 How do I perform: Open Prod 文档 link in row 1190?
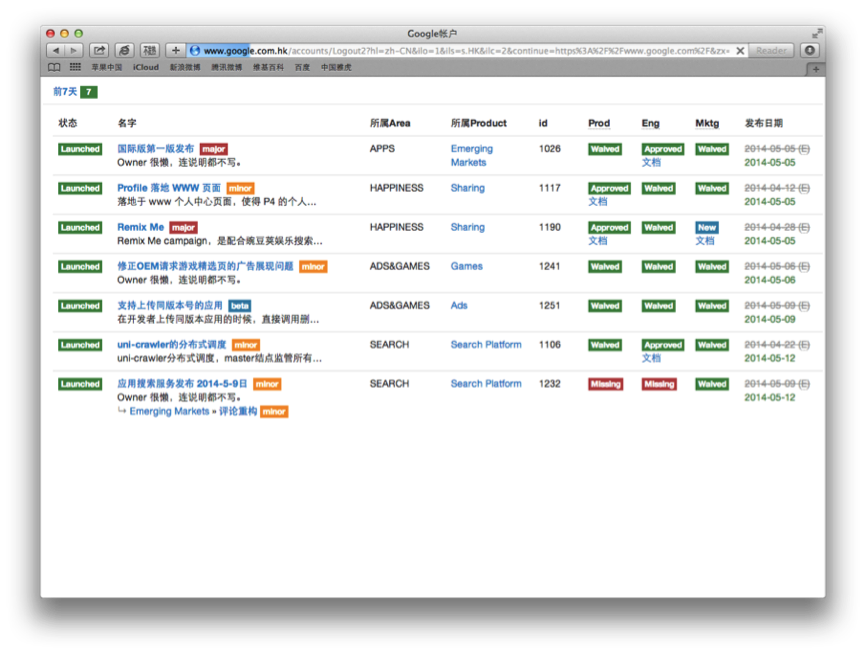click(597, 241)
